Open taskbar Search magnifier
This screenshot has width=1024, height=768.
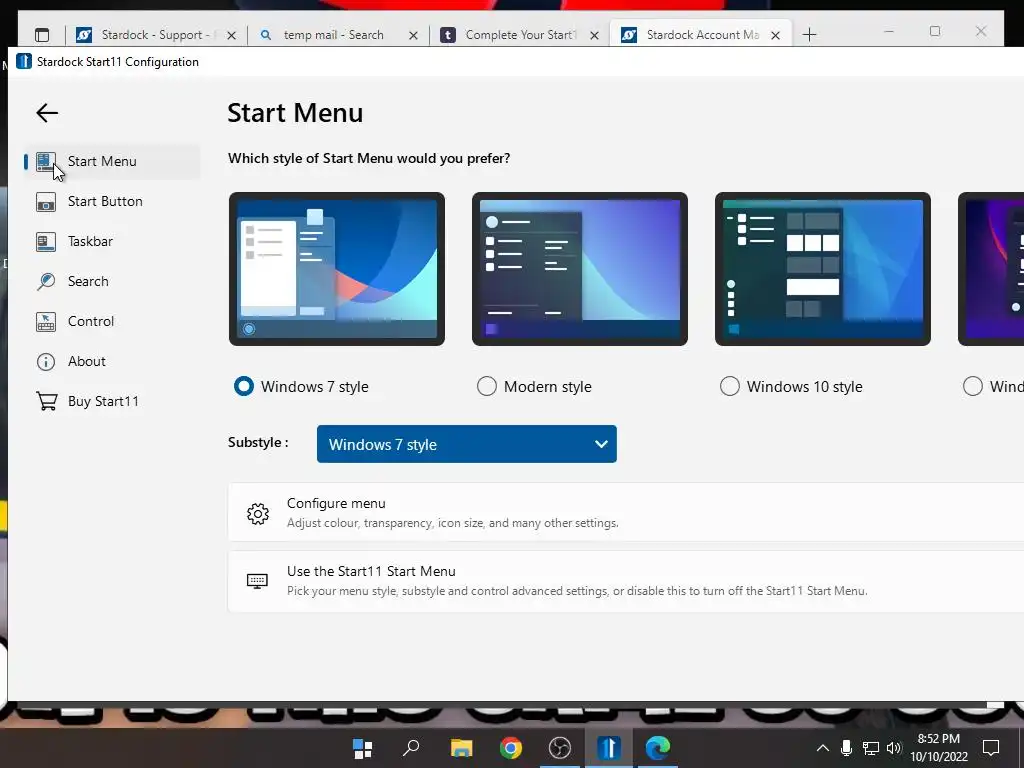click(411, 748)
